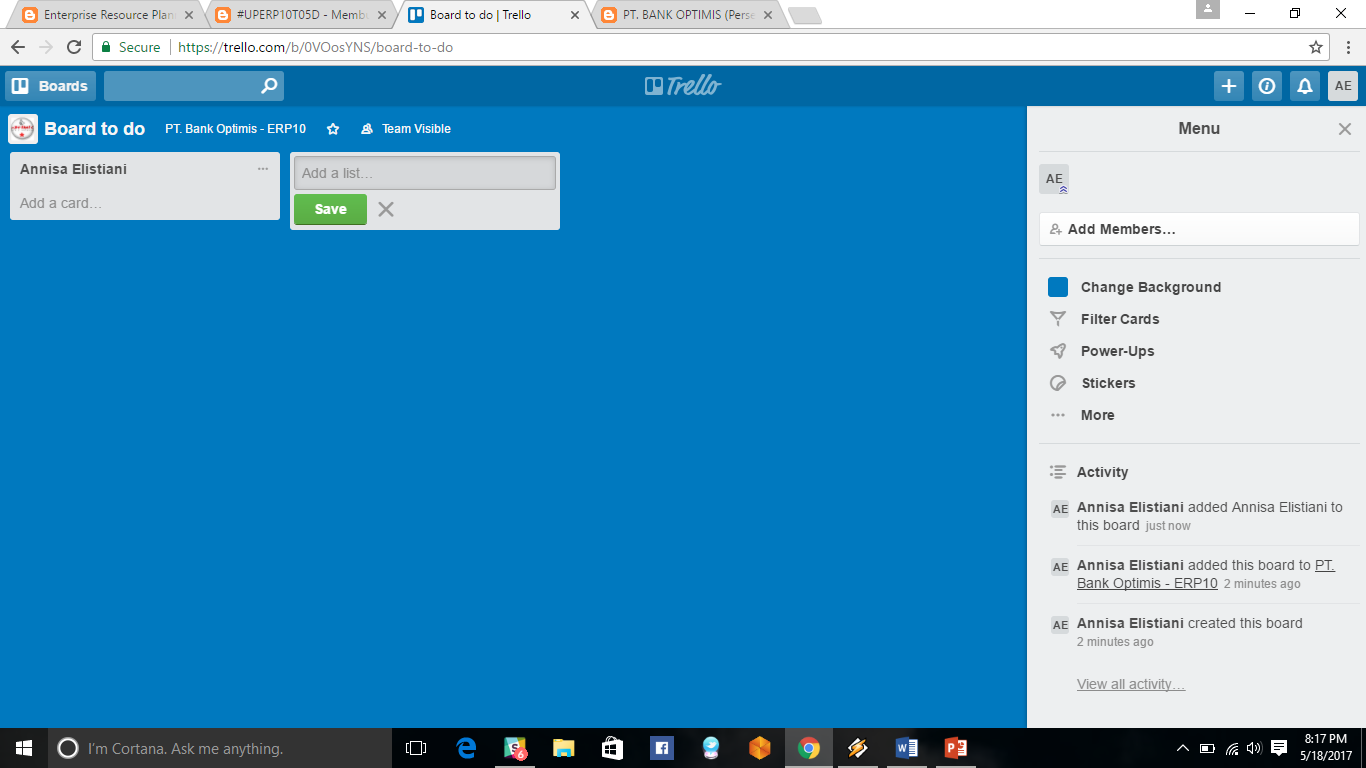Click the AE member avatar in Menu
The width and height of the screenshot is (1366, 768).
(x=1054, y=179)
